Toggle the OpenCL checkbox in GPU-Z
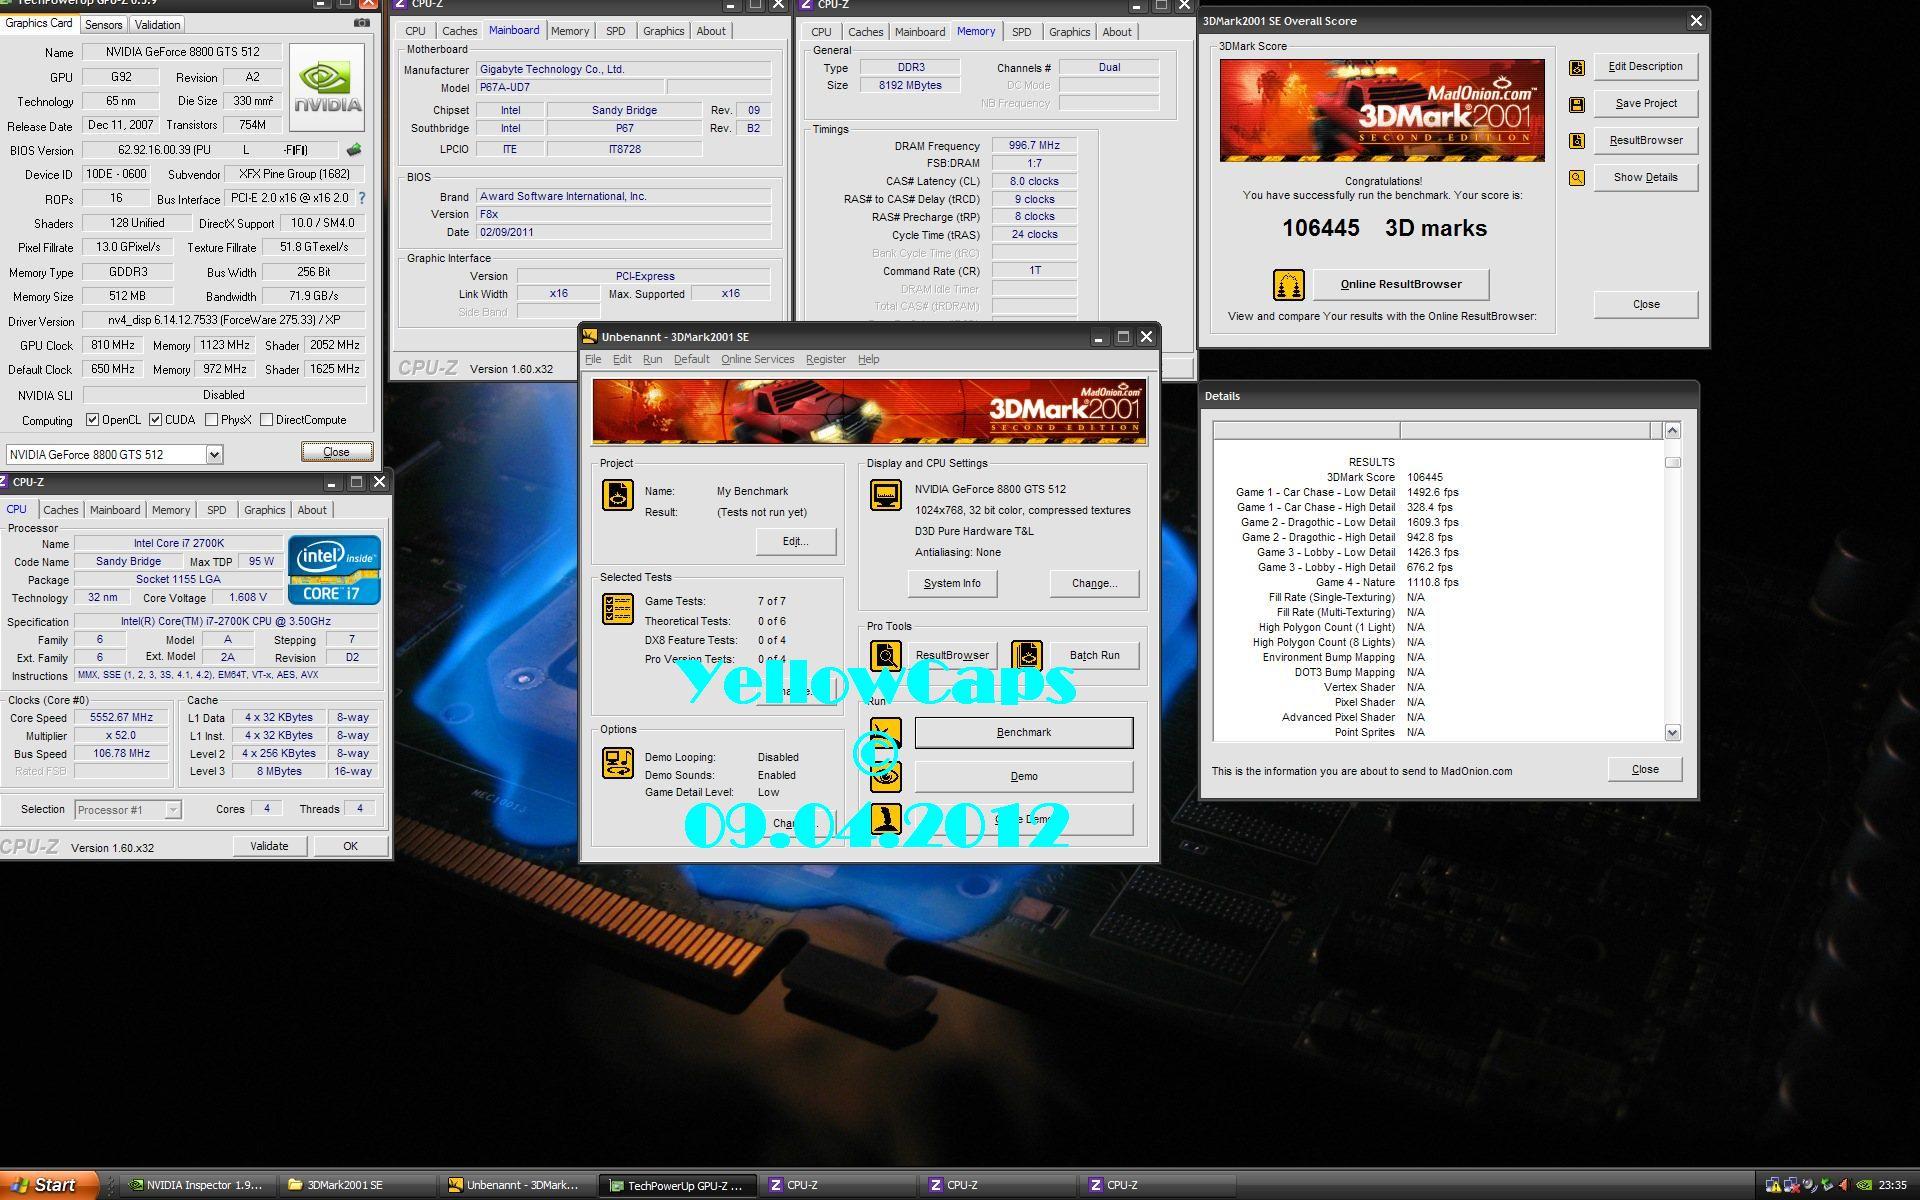Image resolution: width=1920 pixels, height=1200 pixels. click(92, 420)
